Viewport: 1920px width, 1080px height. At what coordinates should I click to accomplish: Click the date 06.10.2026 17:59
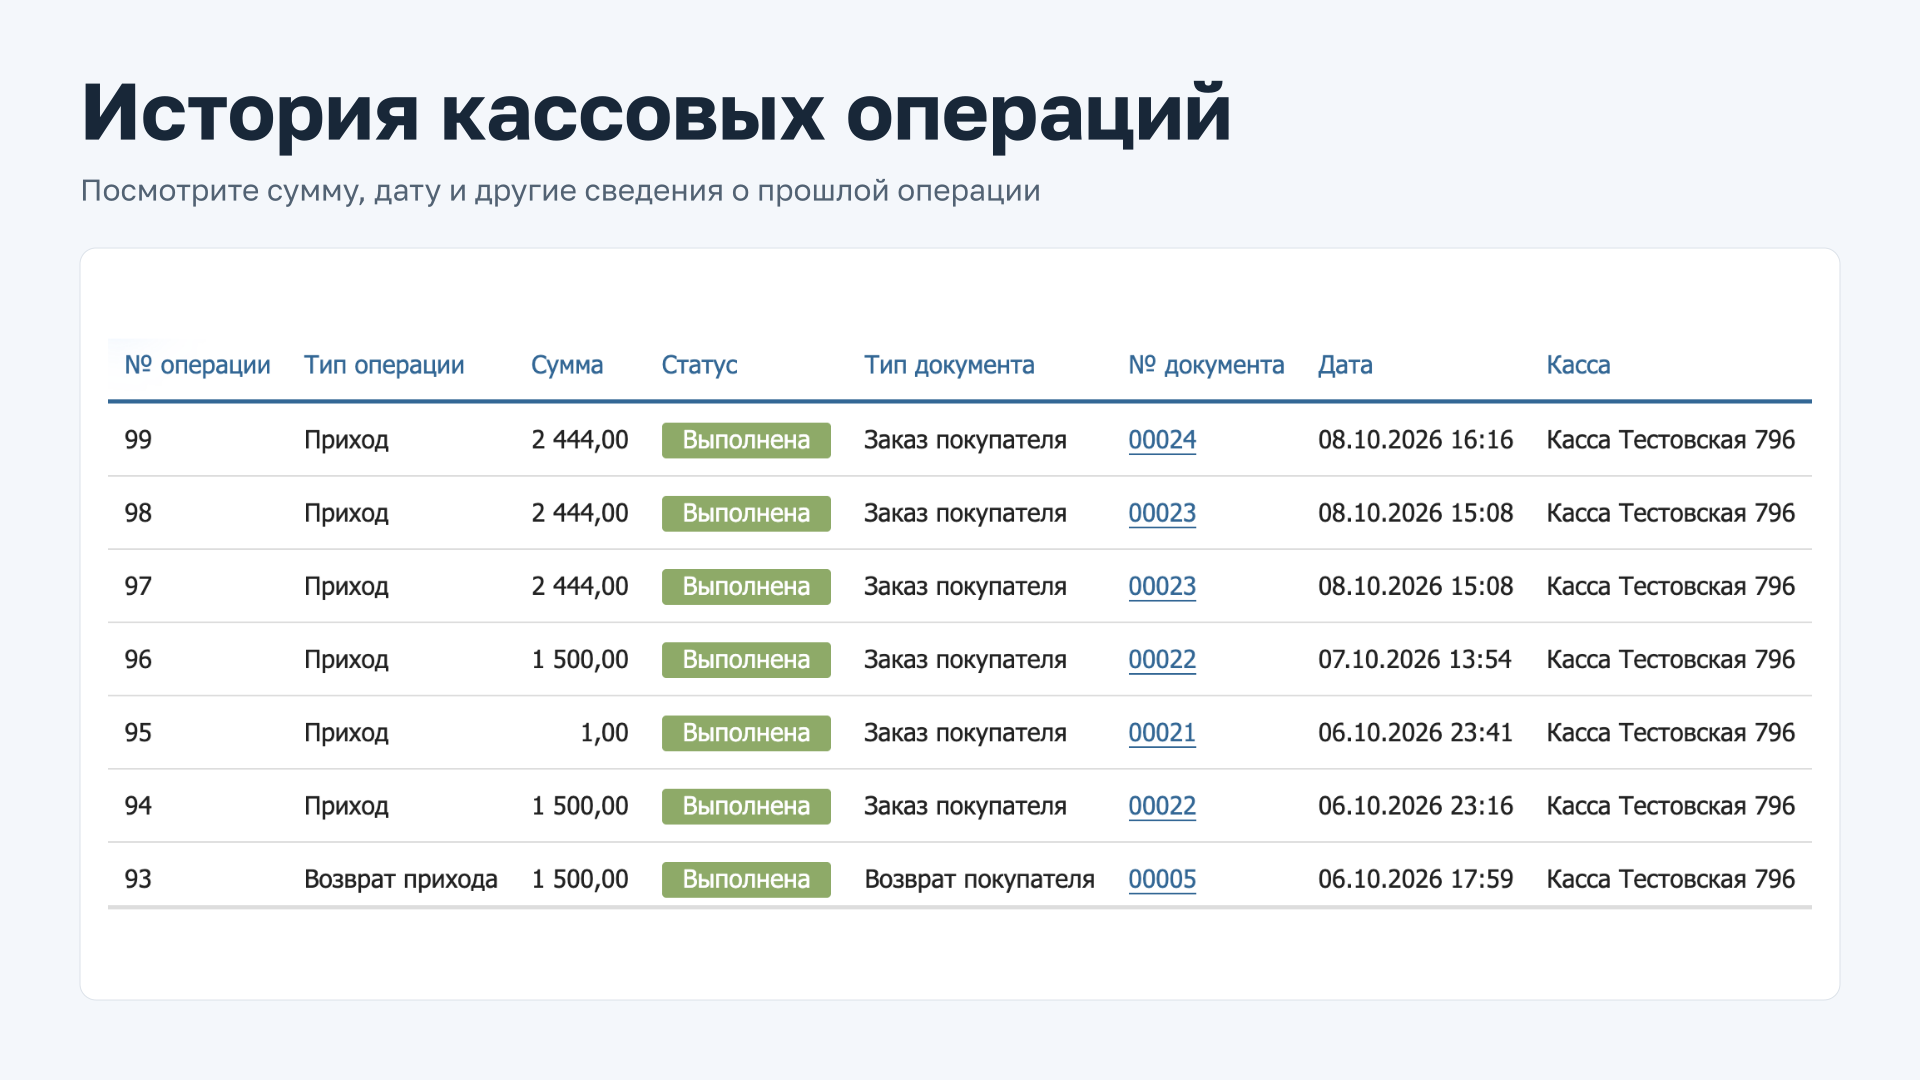pos(1415,879)
